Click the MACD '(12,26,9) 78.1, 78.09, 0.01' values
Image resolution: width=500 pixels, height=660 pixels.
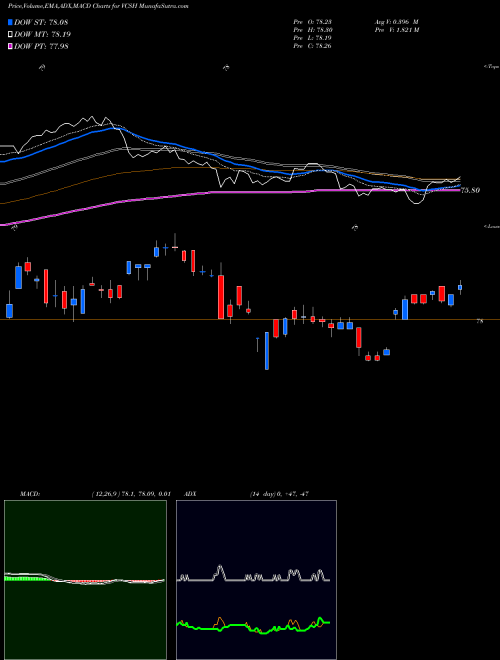[x=130, y=494]
